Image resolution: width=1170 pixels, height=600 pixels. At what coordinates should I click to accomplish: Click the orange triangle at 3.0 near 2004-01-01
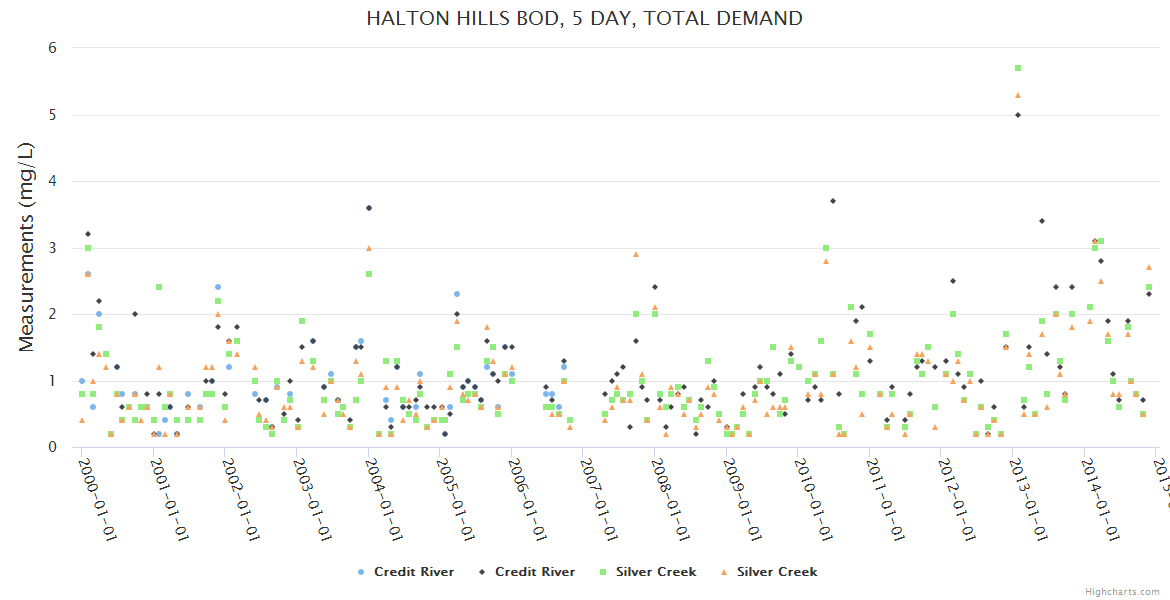pos(369,248)
